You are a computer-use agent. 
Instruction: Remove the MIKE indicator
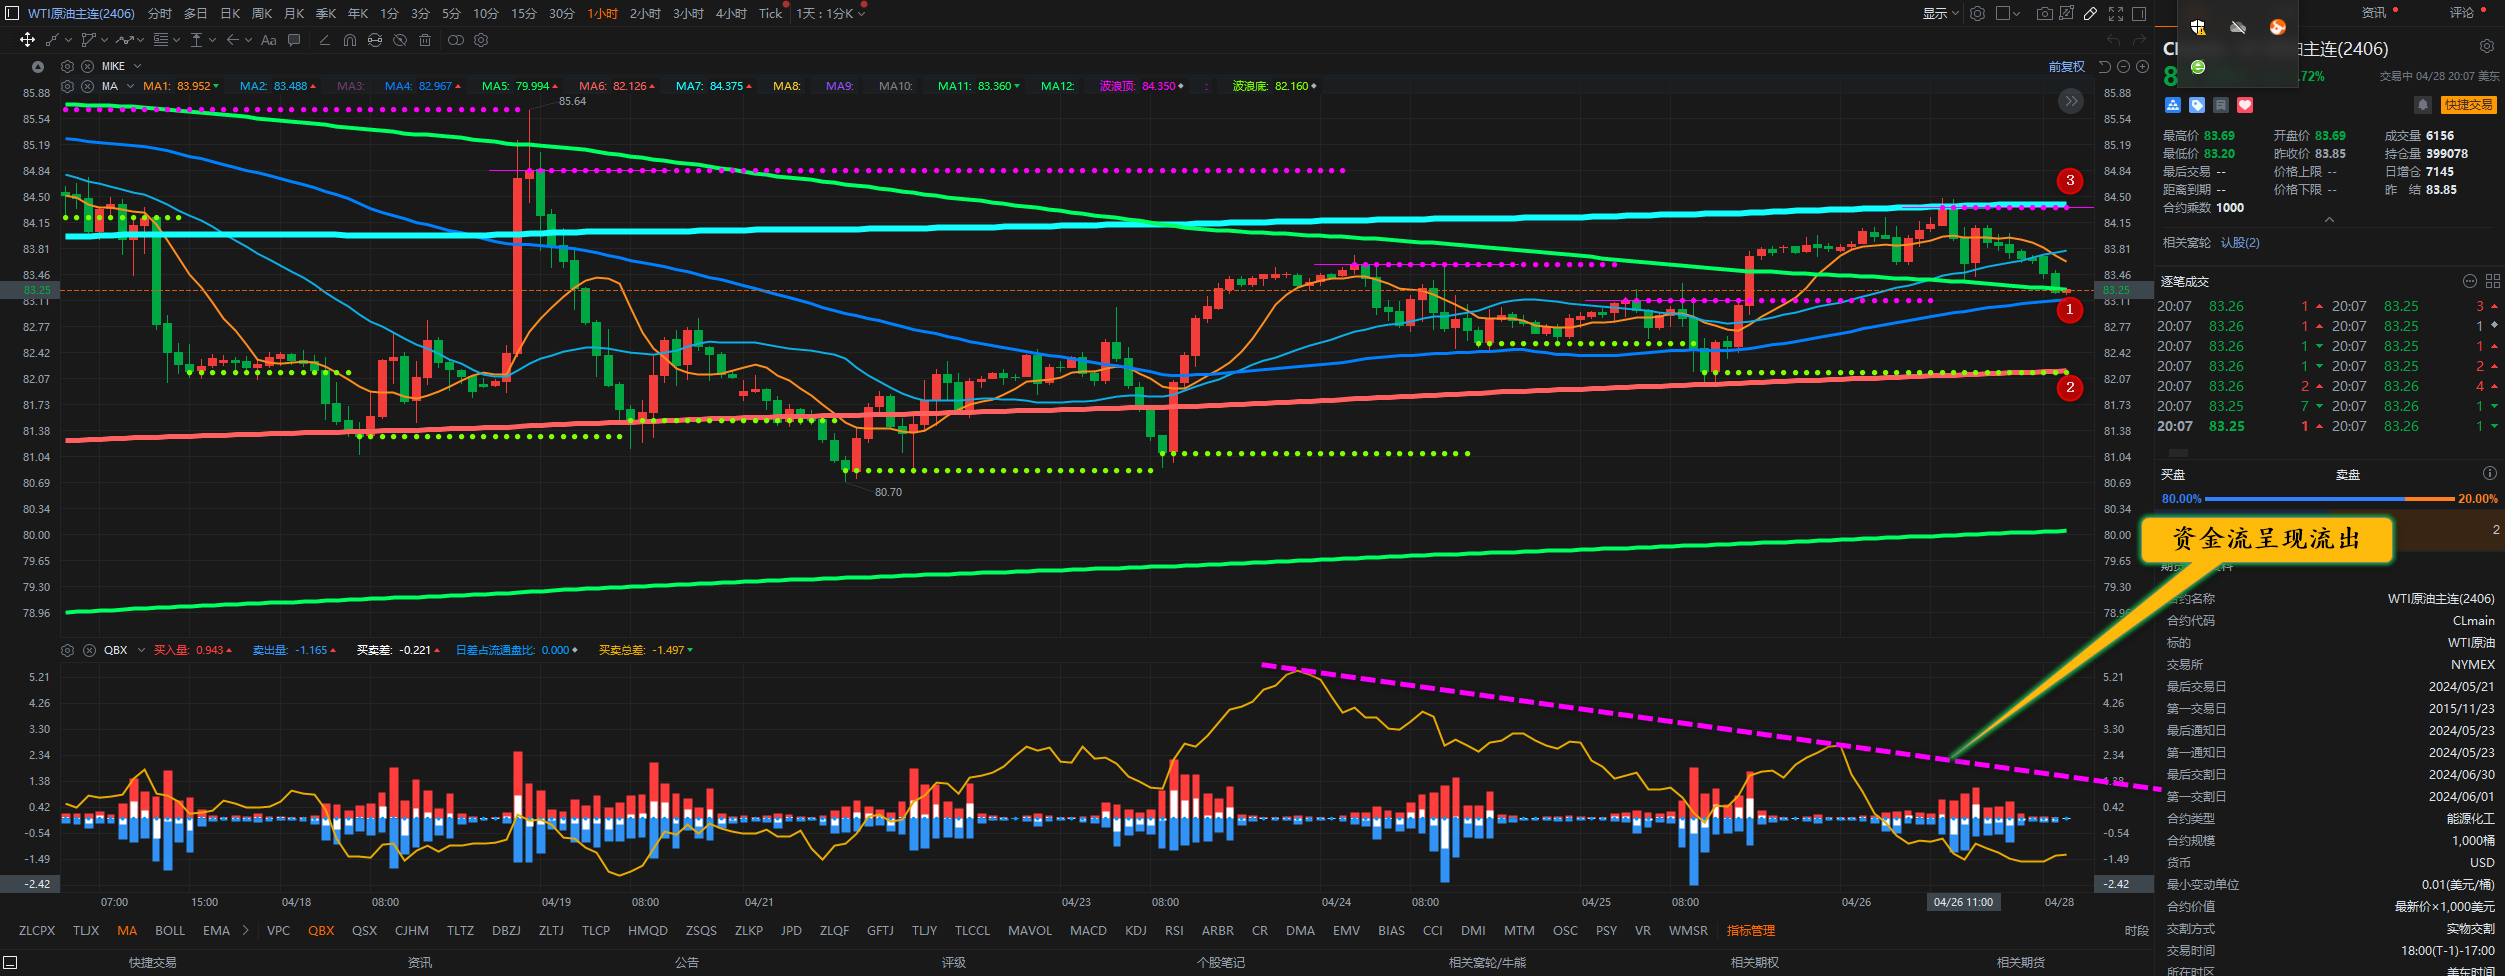pyautogui.click(x=87, y=66)
